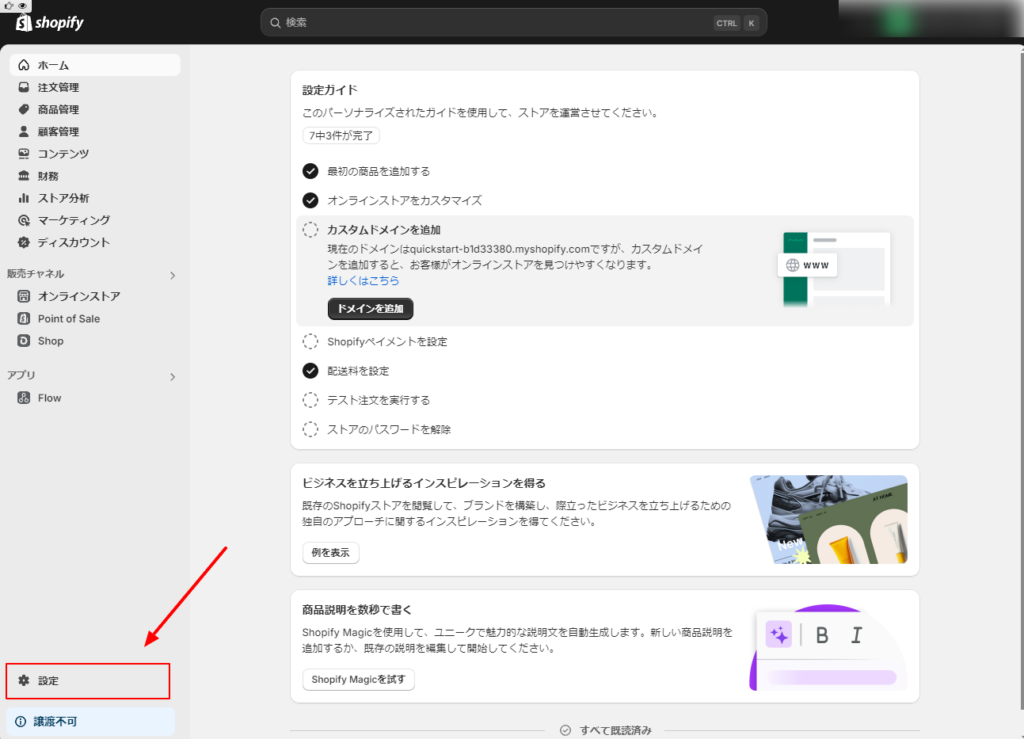Click the Bold B icon
1024x739 pixels.
[x=822, y=635]
